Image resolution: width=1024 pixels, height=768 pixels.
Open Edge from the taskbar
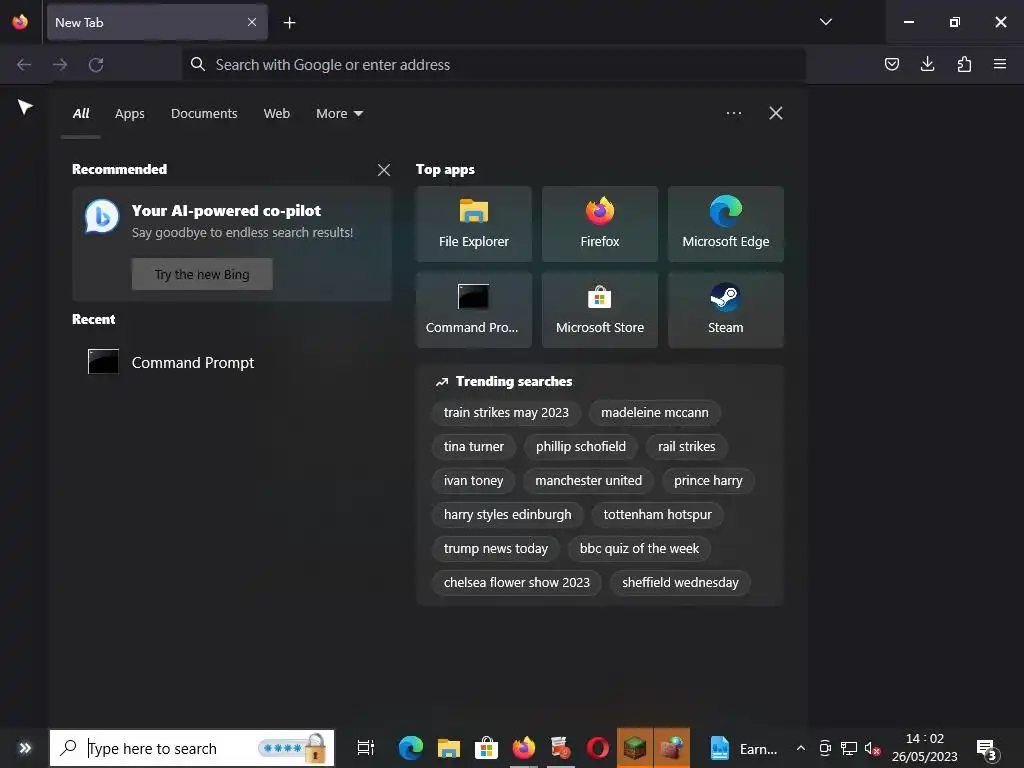tap(411, 748)
